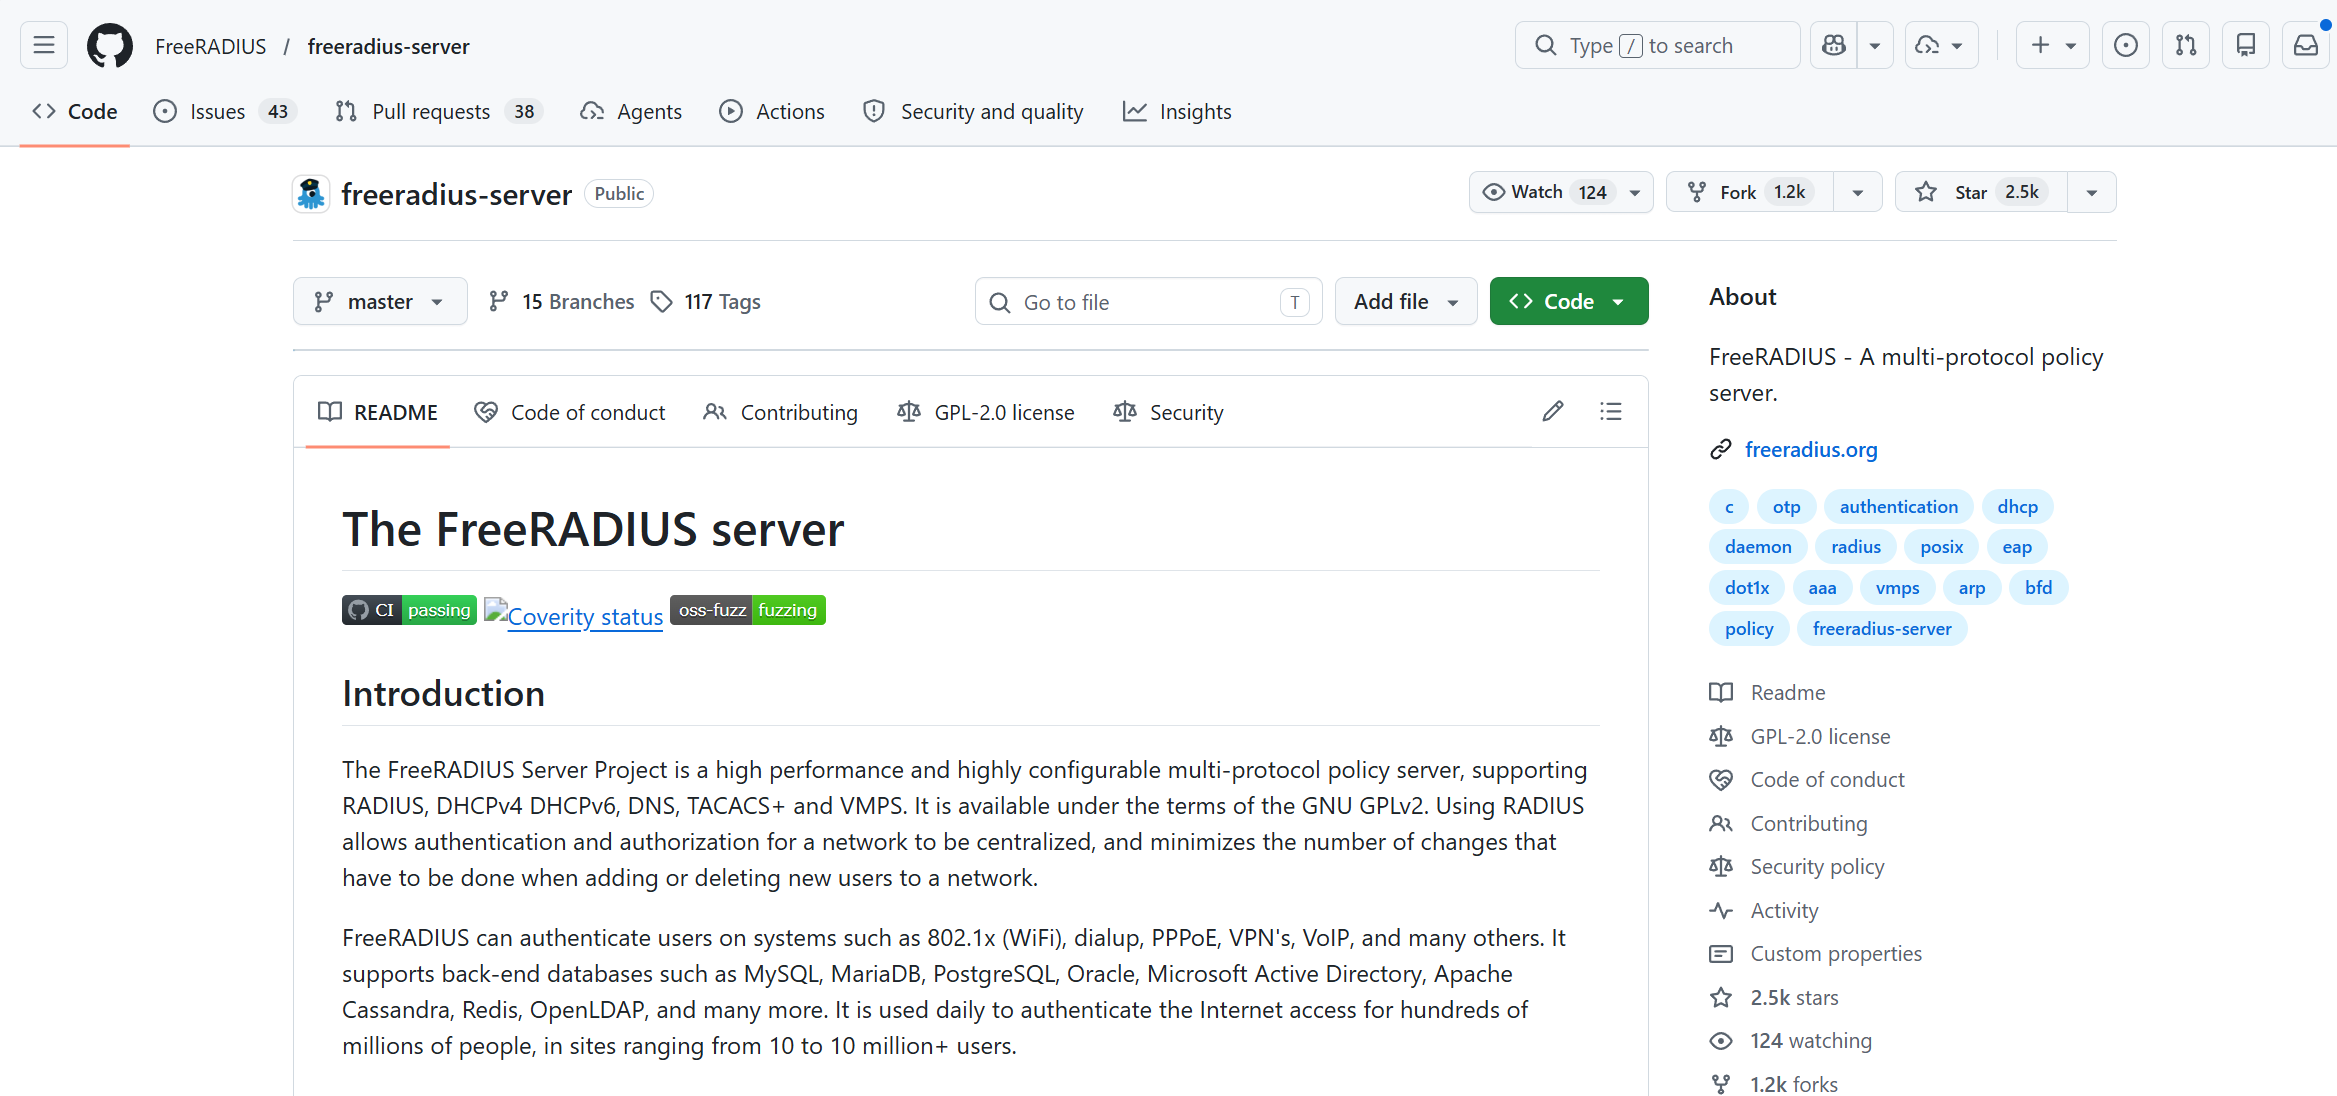Click the dhcp topic tag

2017,506
